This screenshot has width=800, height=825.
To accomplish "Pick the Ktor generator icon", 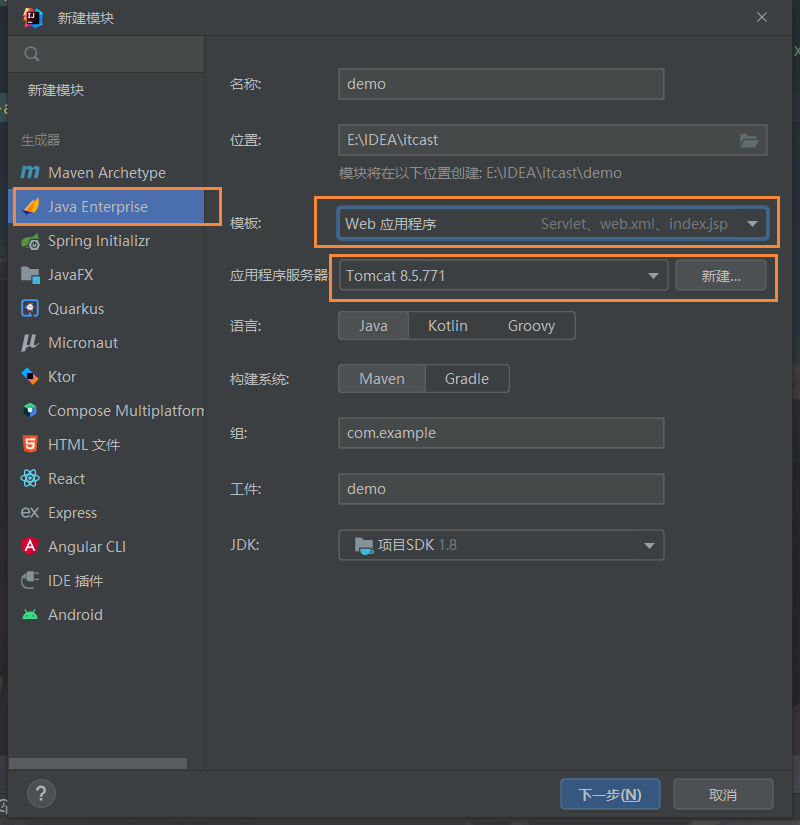I will click(x=30, y=377).
